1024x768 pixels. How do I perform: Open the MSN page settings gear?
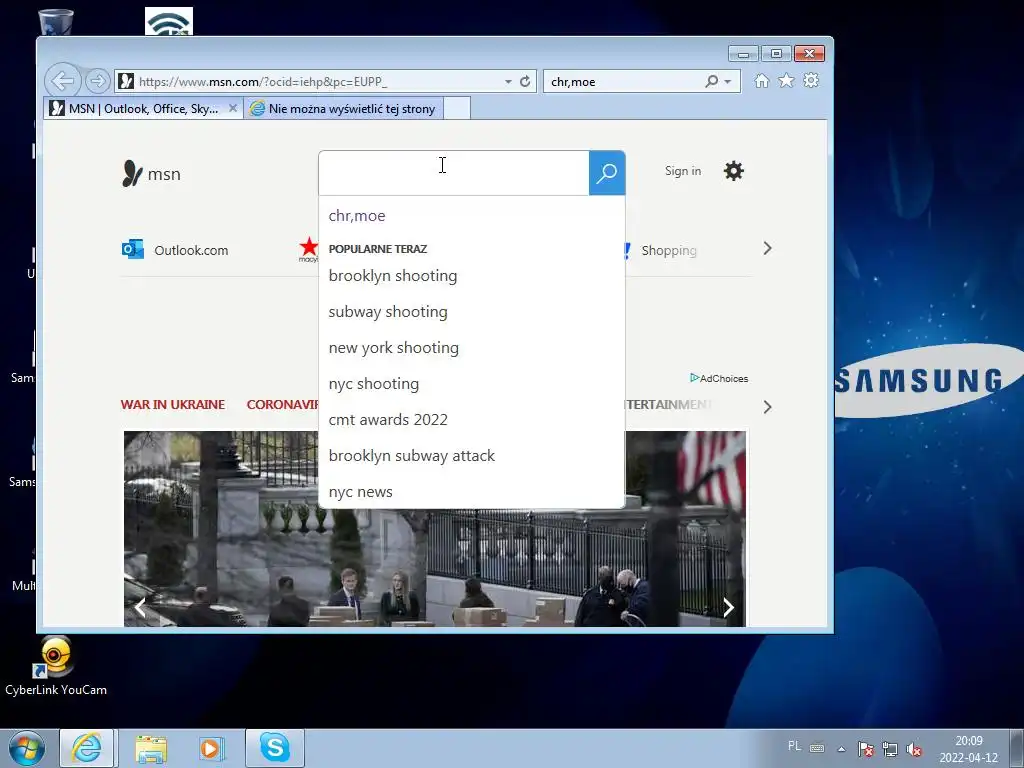[733, 171]
